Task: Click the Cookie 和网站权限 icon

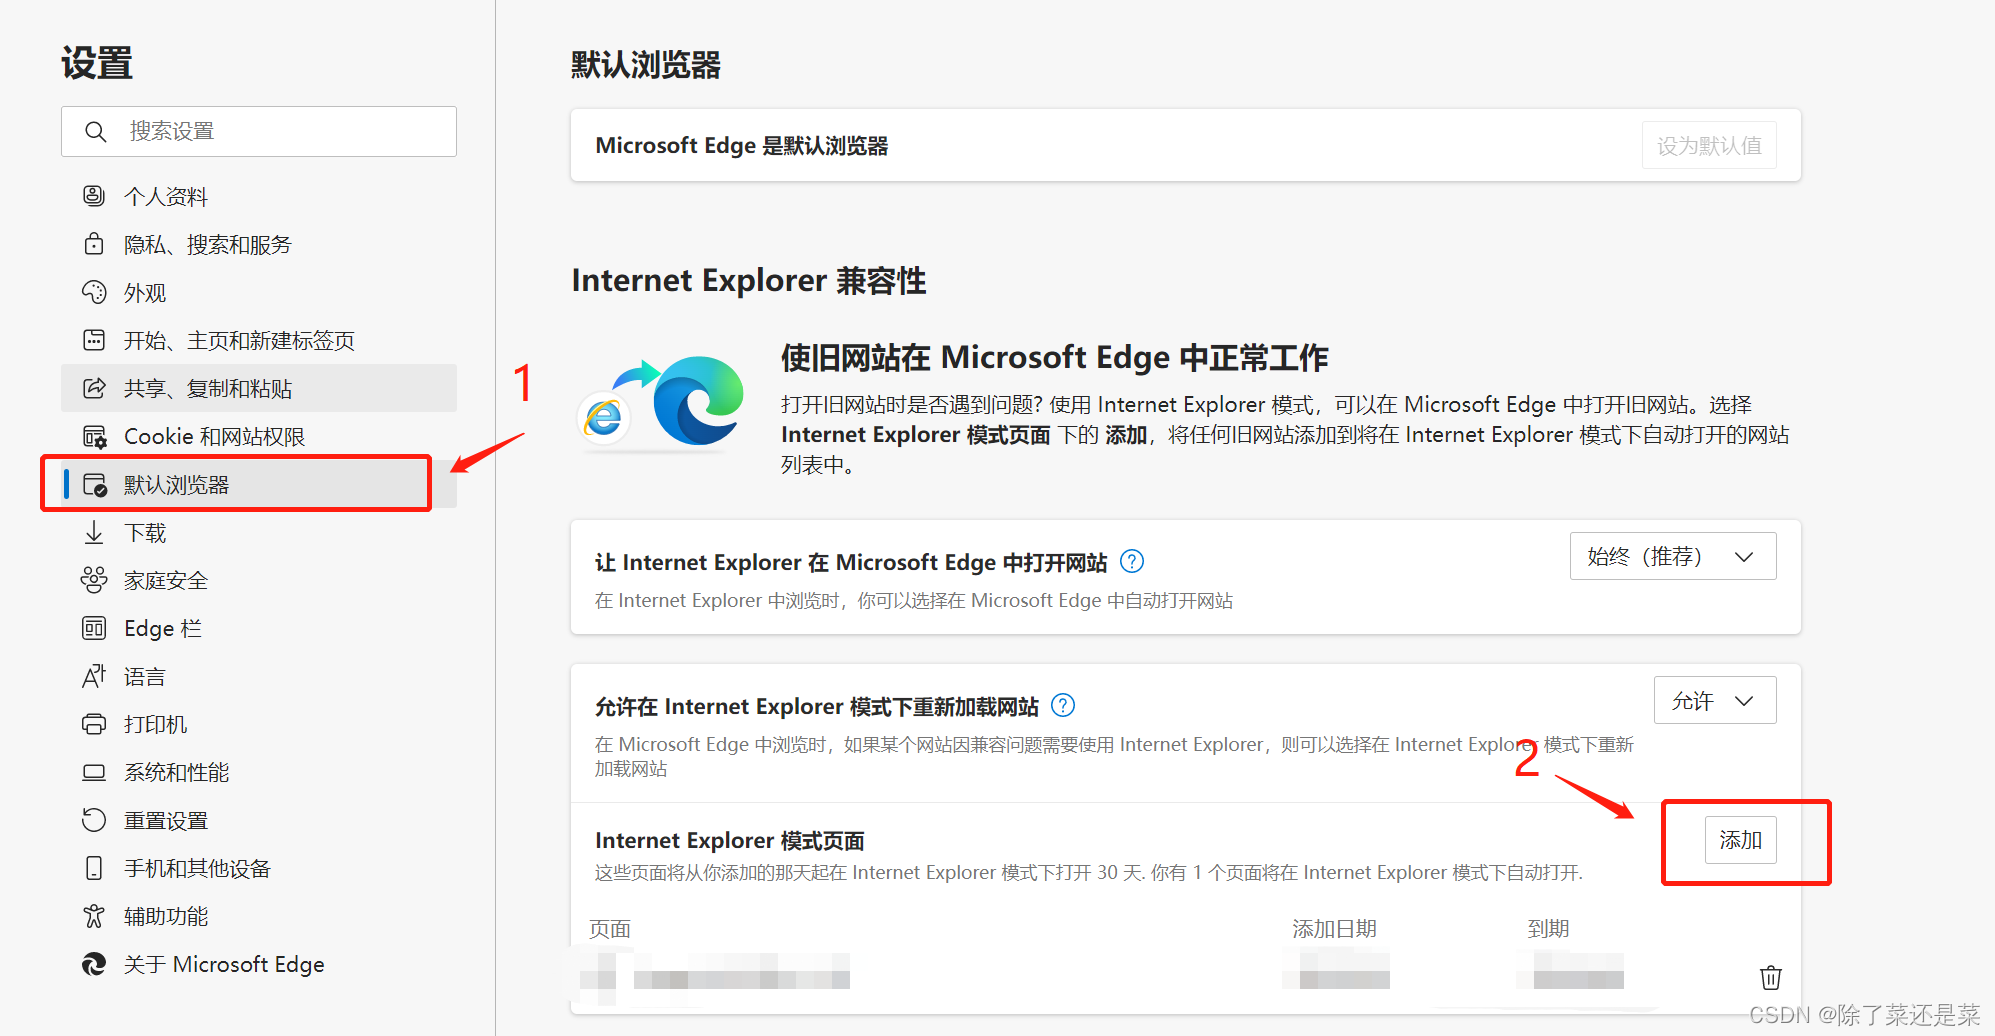Action: [94, 436]
